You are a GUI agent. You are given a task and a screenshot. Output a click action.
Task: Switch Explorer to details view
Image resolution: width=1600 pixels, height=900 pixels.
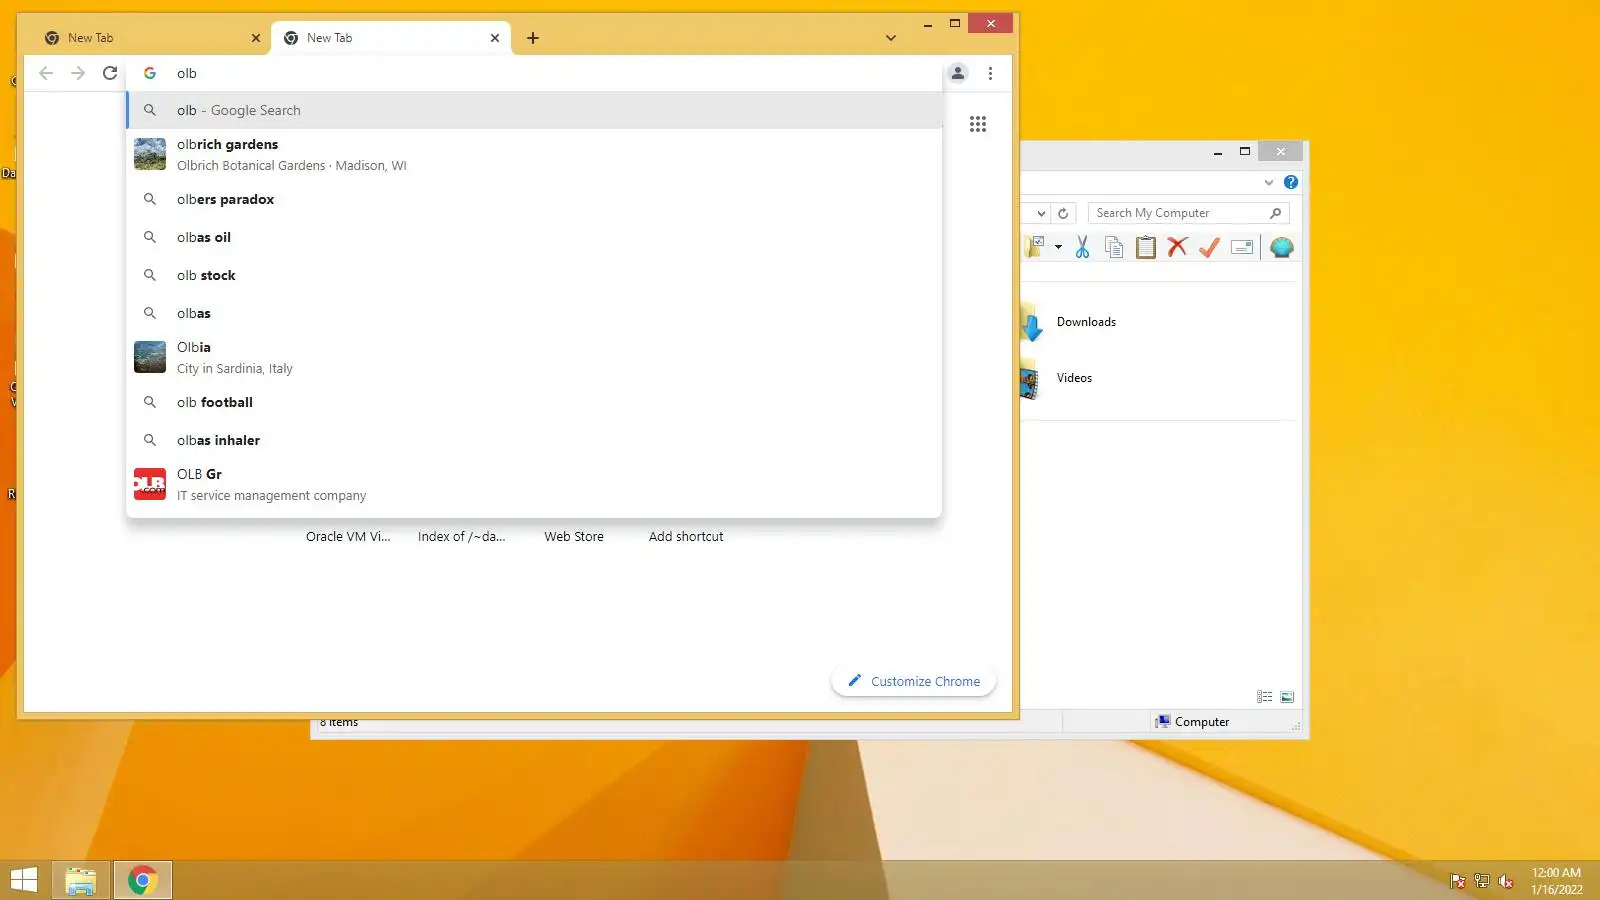pos(1265,697)
